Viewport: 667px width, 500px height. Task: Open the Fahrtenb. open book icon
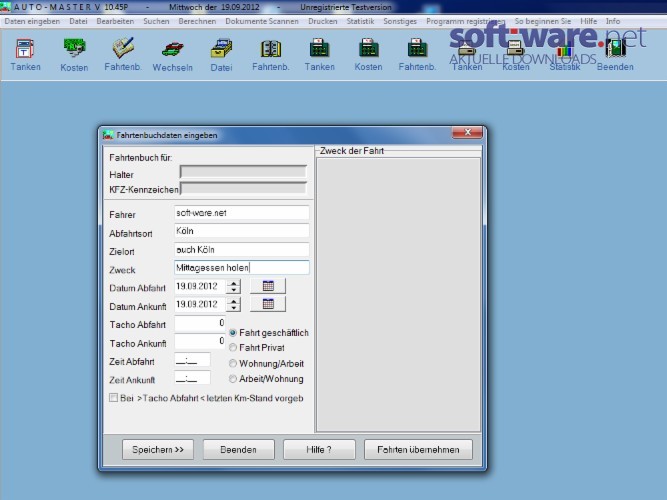271,49
